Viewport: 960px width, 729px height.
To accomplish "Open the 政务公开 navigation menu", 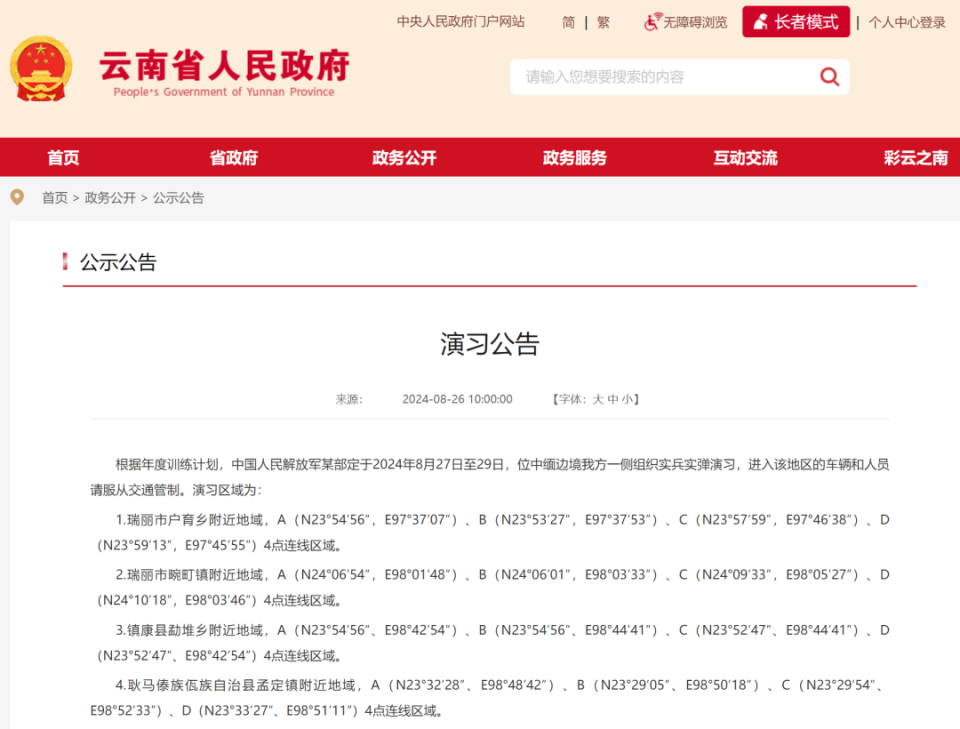I will pos(403,157).
